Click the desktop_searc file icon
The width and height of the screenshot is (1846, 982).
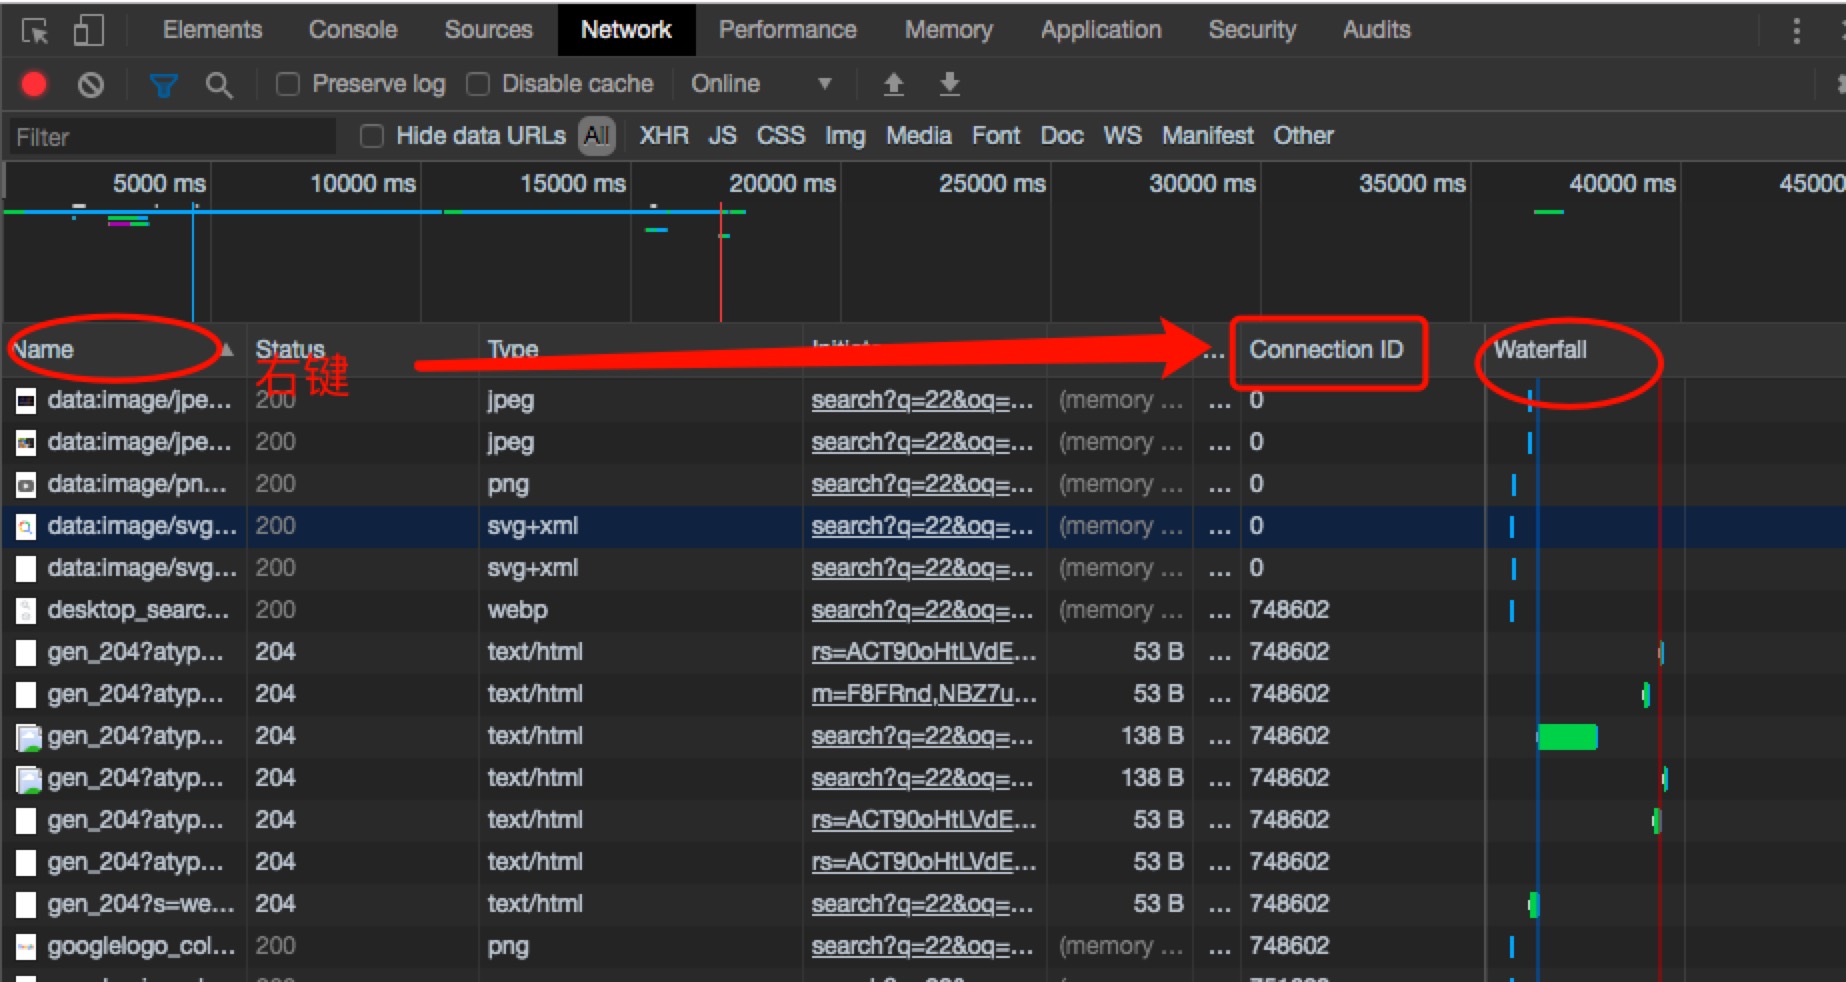[x=26, y=610]
